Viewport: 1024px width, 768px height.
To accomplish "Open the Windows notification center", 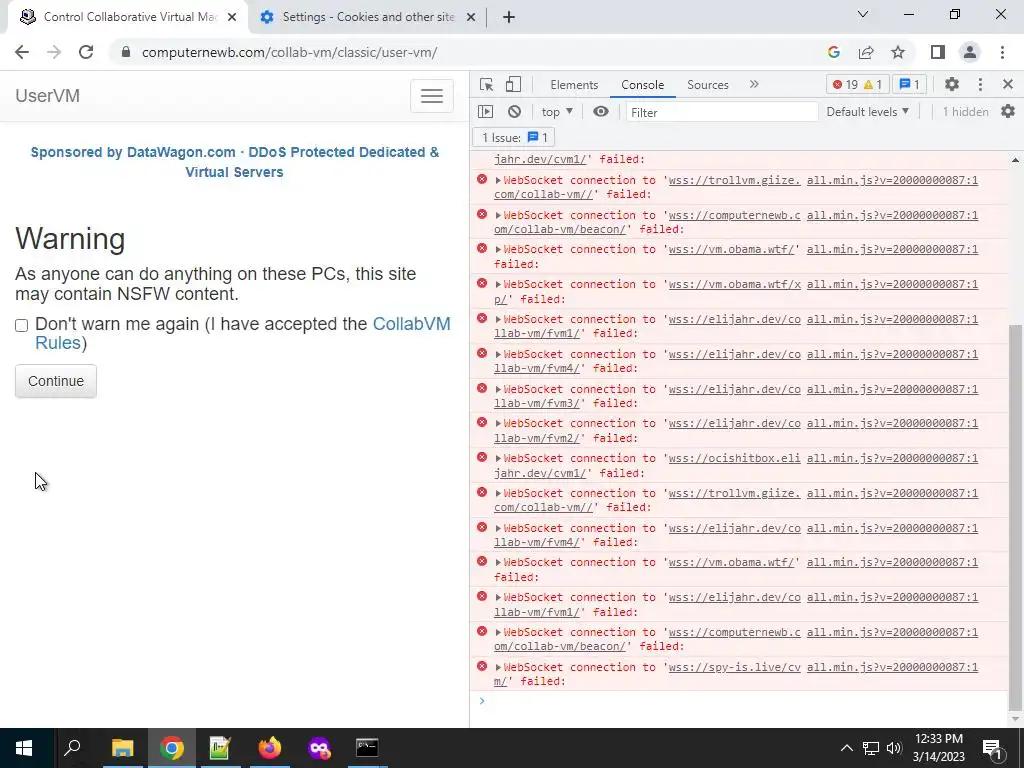I will pos(992,748).
